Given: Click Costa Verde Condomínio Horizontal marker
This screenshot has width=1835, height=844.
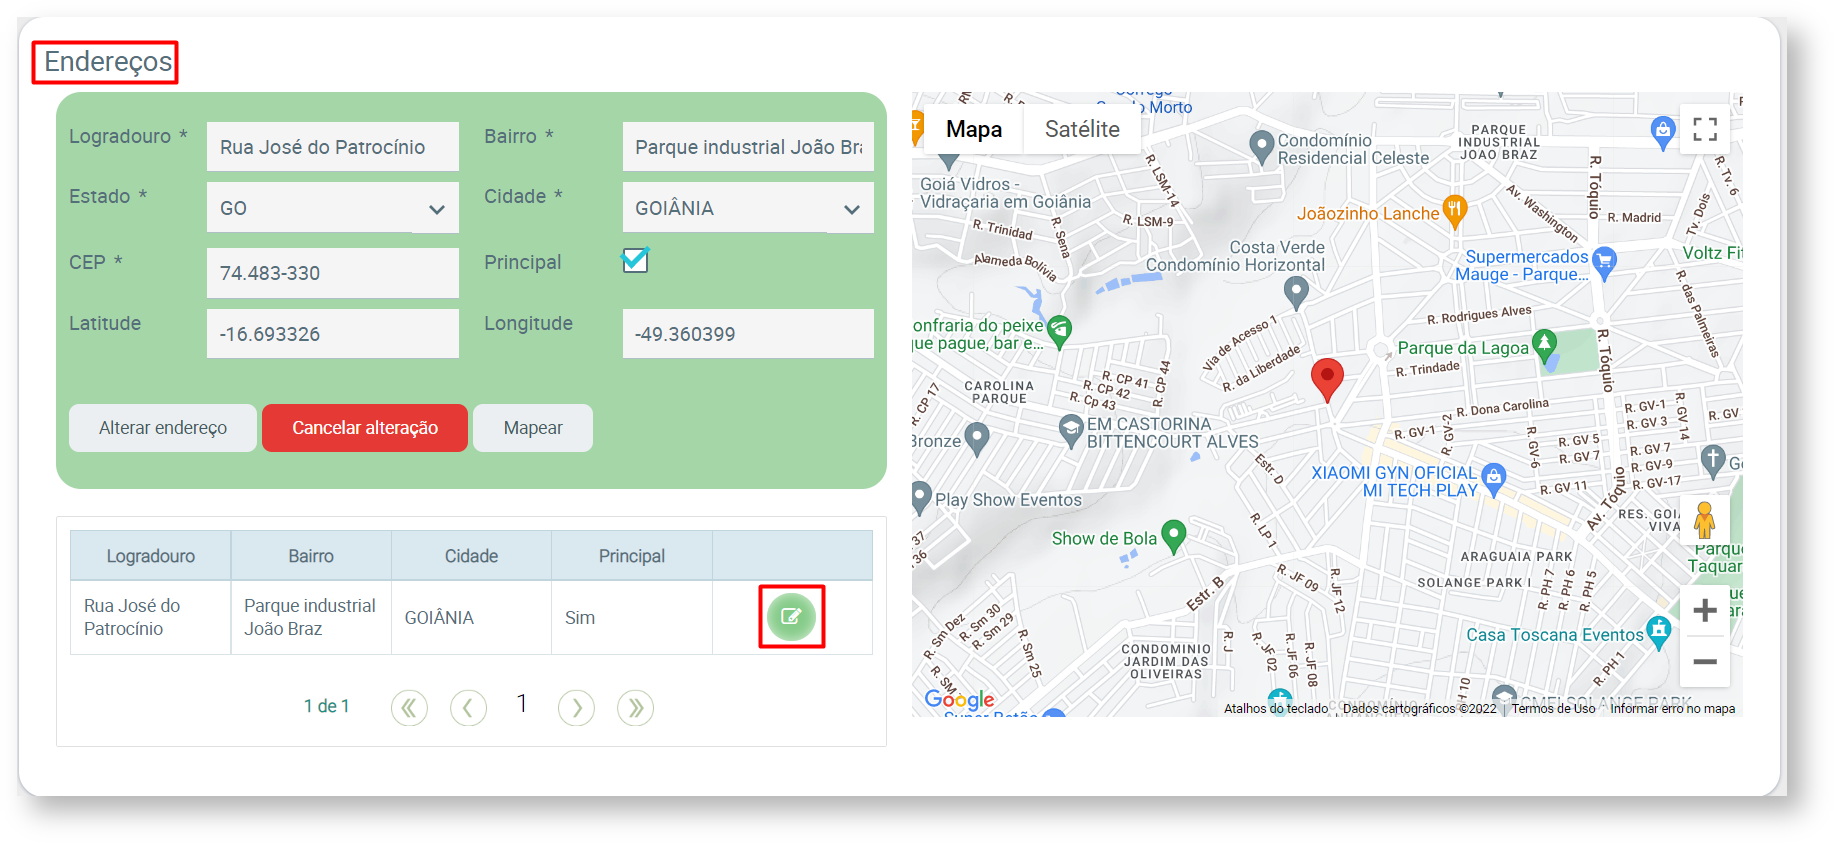Looking at the screenshot, I should click(x=1296, y=292).
